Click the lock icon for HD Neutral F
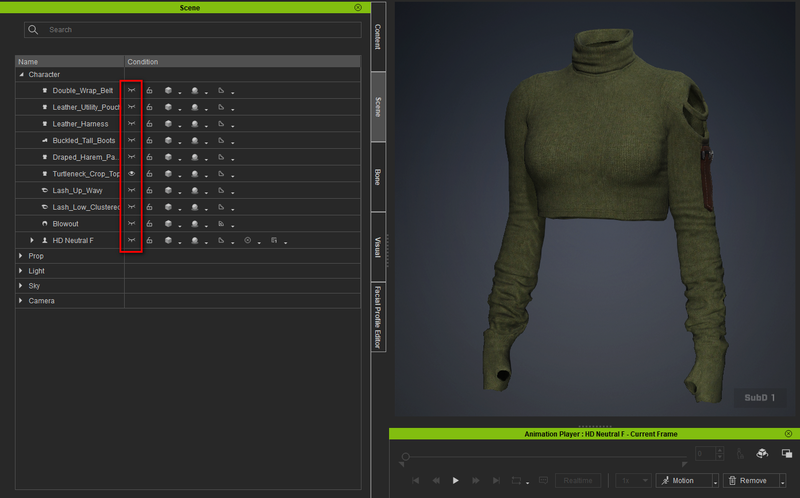800x498 pixels. [x=149, y=240]
